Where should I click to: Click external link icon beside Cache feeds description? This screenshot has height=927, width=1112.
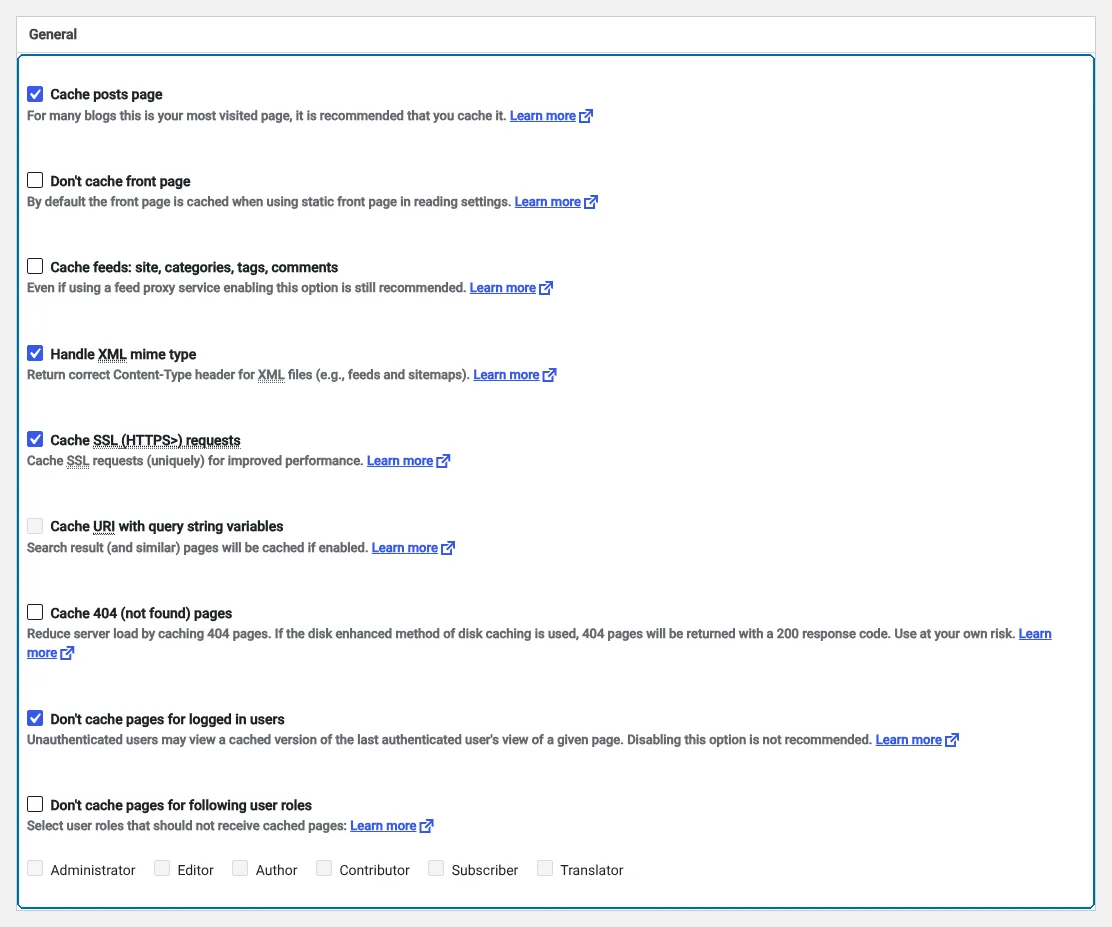546,288
